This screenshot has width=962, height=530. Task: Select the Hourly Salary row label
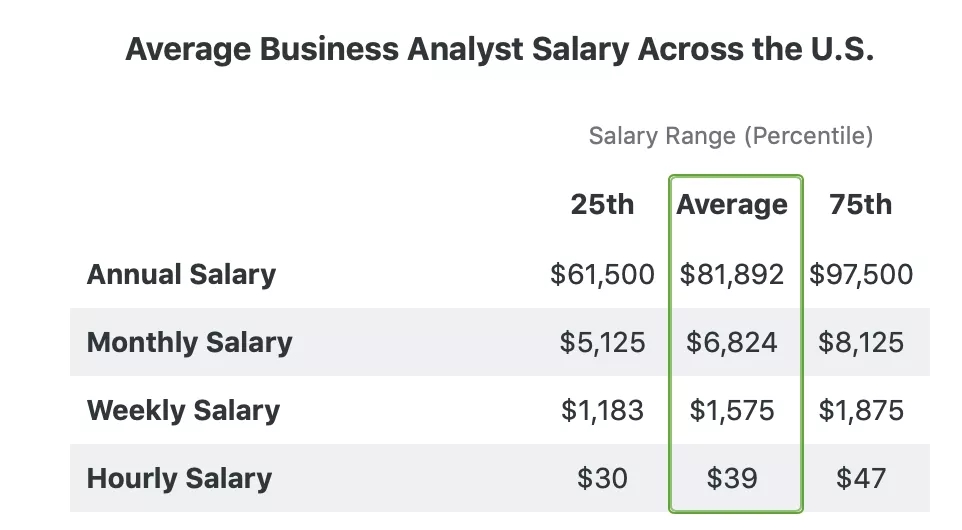coord(179,478)
